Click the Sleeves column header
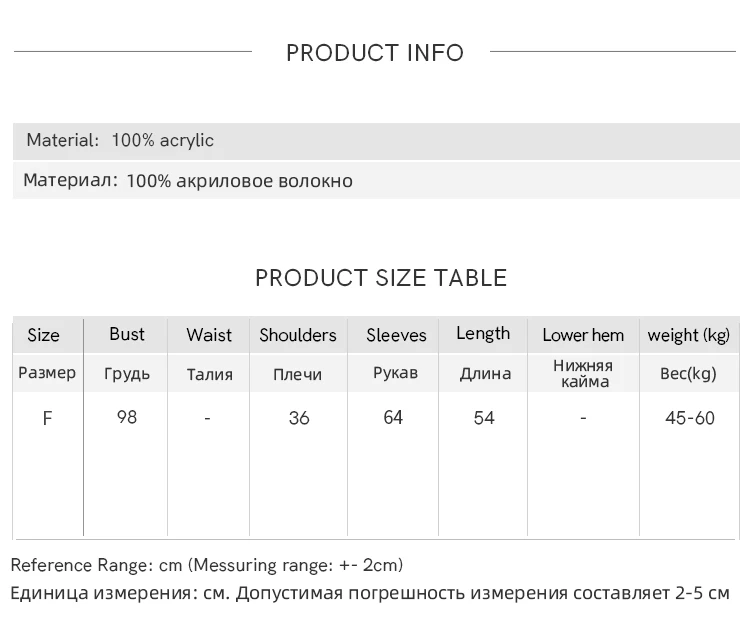 pos(396,335)
